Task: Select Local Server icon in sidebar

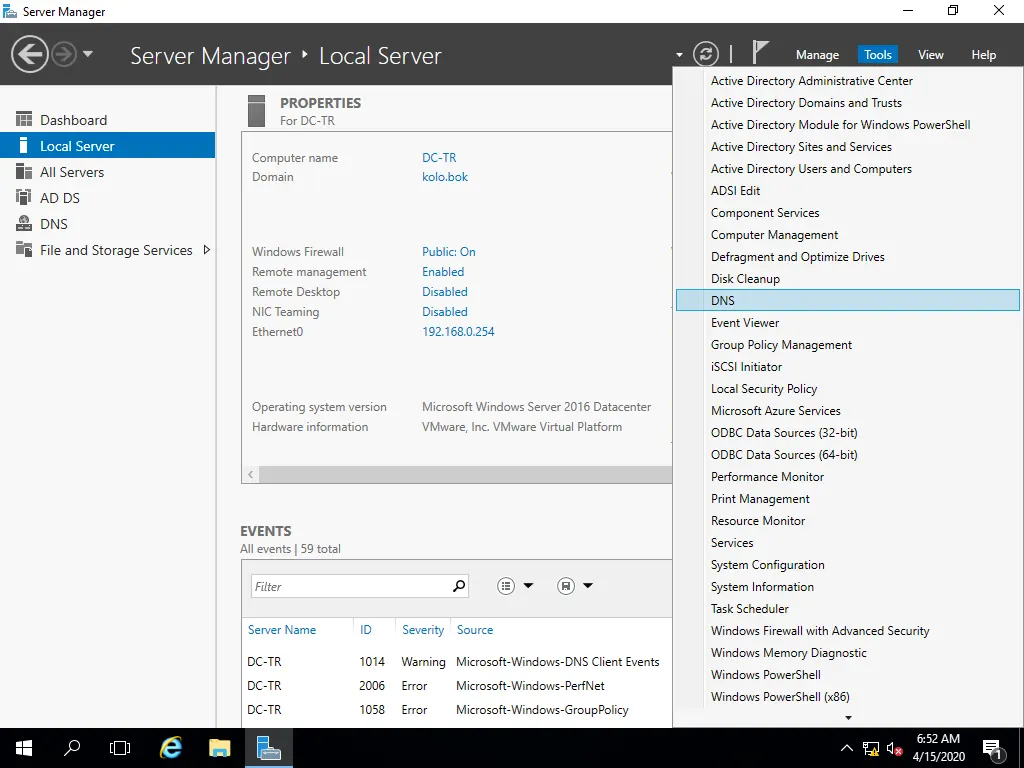Action: pyautogui.click(x=24, y=146)
